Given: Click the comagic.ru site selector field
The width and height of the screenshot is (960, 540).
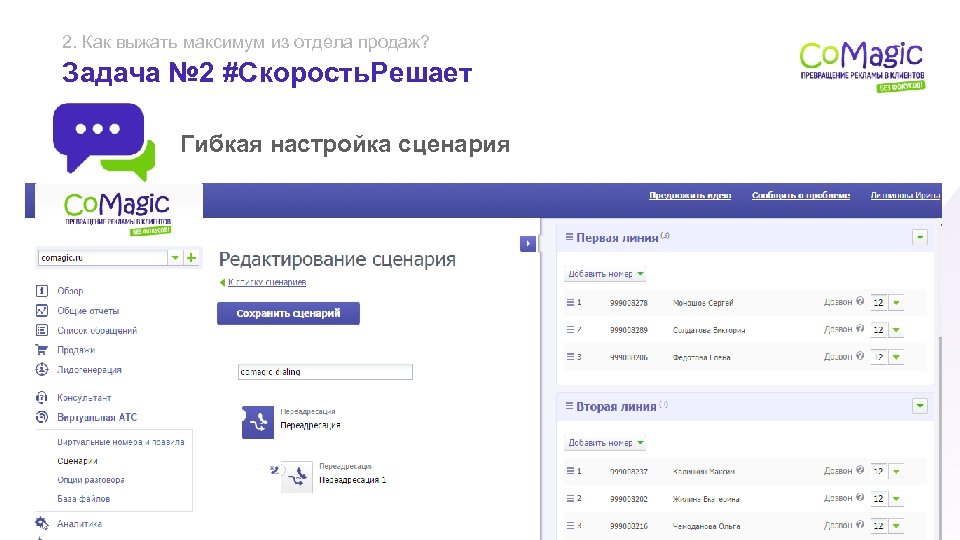Looking at the screenshot, I should 102,258.
